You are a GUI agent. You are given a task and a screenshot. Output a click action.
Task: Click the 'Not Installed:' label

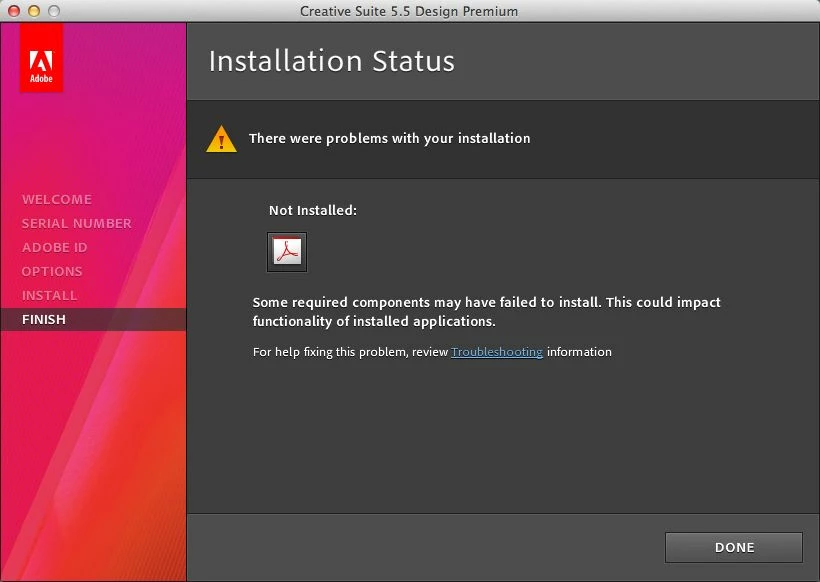point(313,210)
